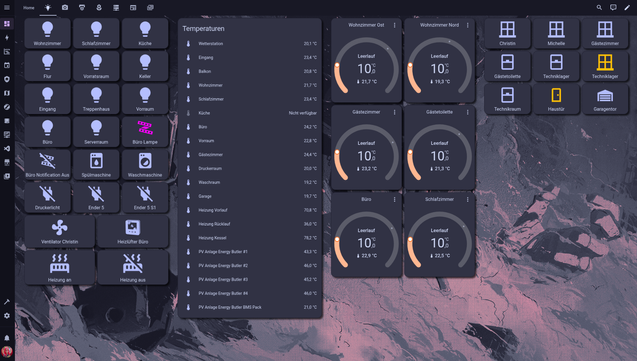This screenshot has width=637, height=361.
Task: Open PV Anlage Energy Butler #1 row
Action: [250, 252]
